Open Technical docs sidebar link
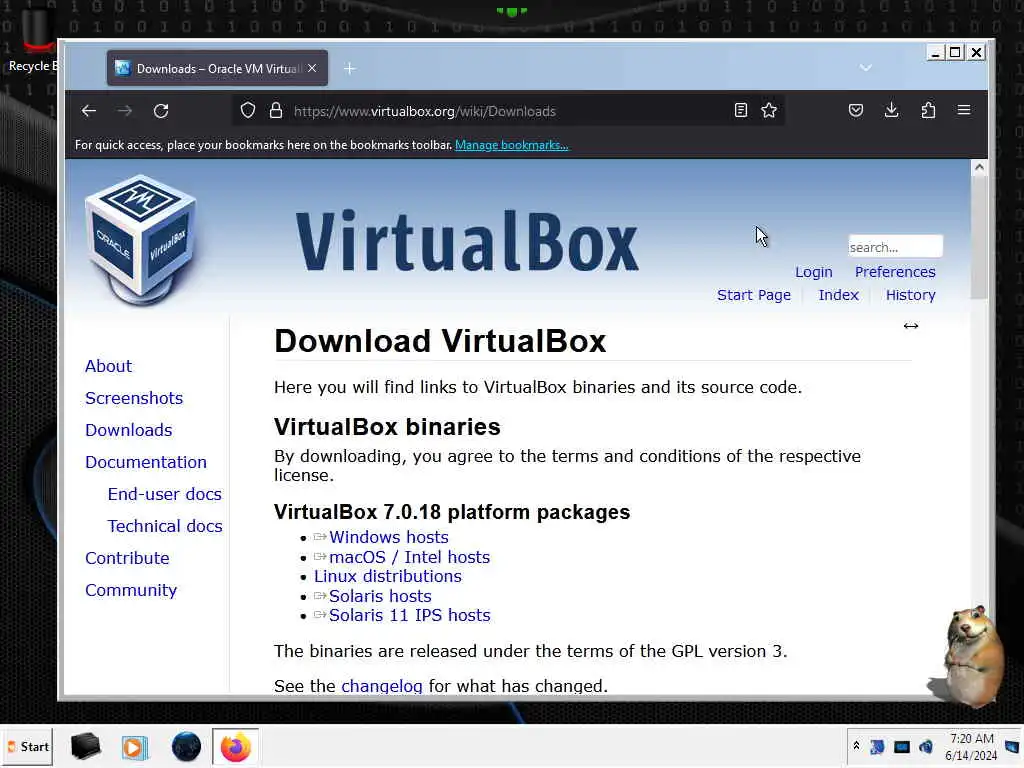The image size is (1024, 768). pyautogui.click(x=165, y=526)
